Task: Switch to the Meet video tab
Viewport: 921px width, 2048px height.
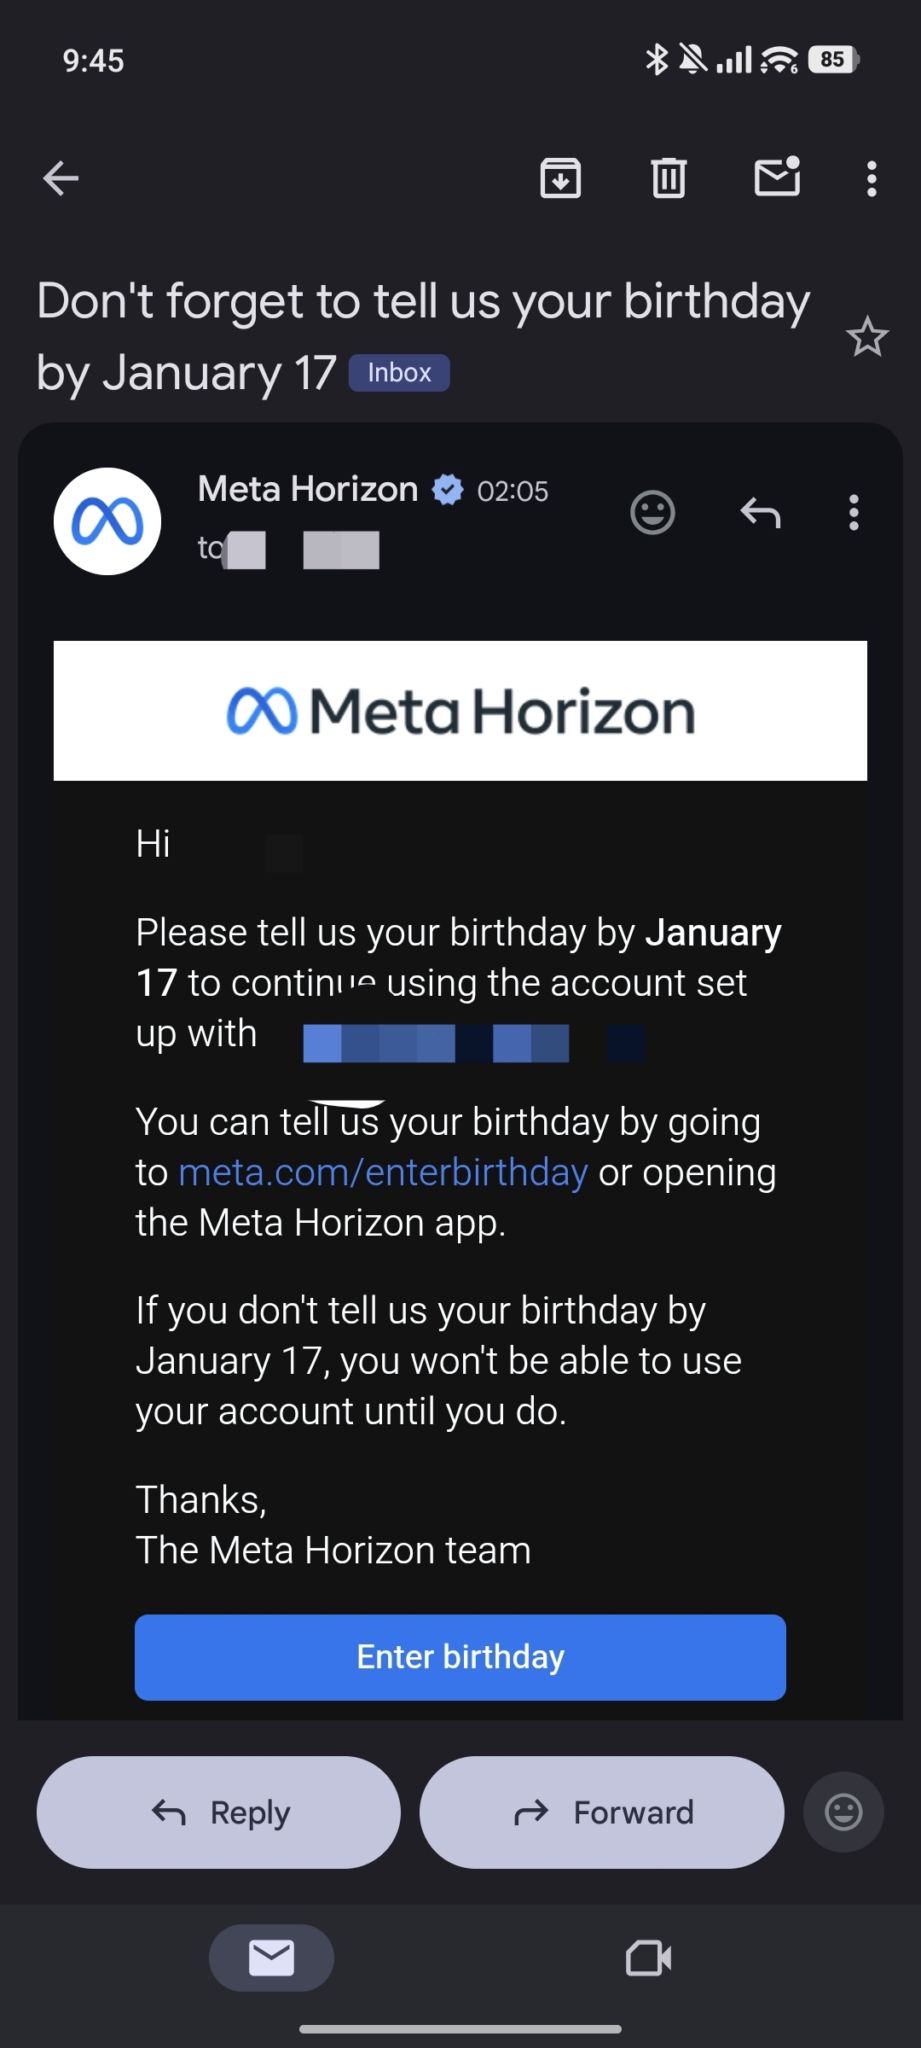Action: pos(648,1957)
